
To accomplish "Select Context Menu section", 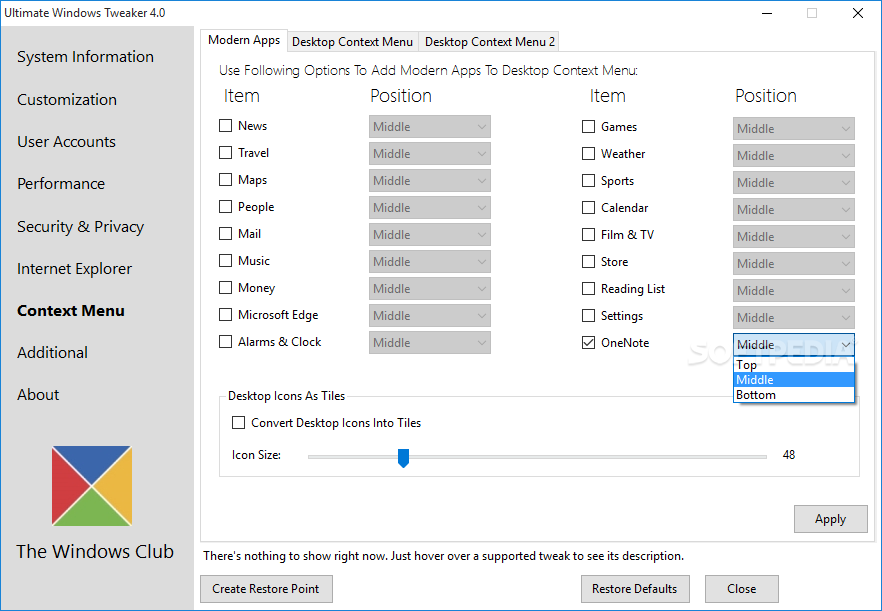I will tap(71, 311).
